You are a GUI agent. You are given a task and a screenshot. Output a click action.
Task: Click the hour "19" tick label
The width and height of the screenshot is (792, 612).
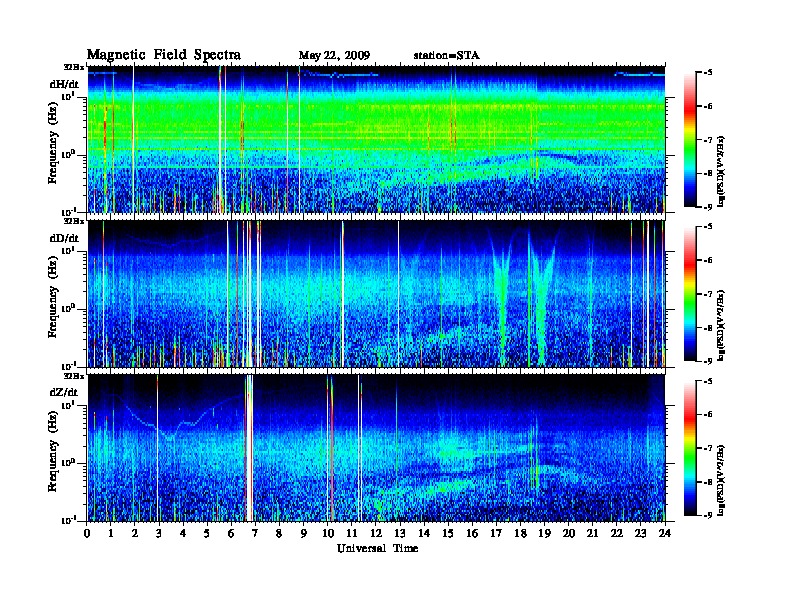pyautogui.click(x=544, y=533)
